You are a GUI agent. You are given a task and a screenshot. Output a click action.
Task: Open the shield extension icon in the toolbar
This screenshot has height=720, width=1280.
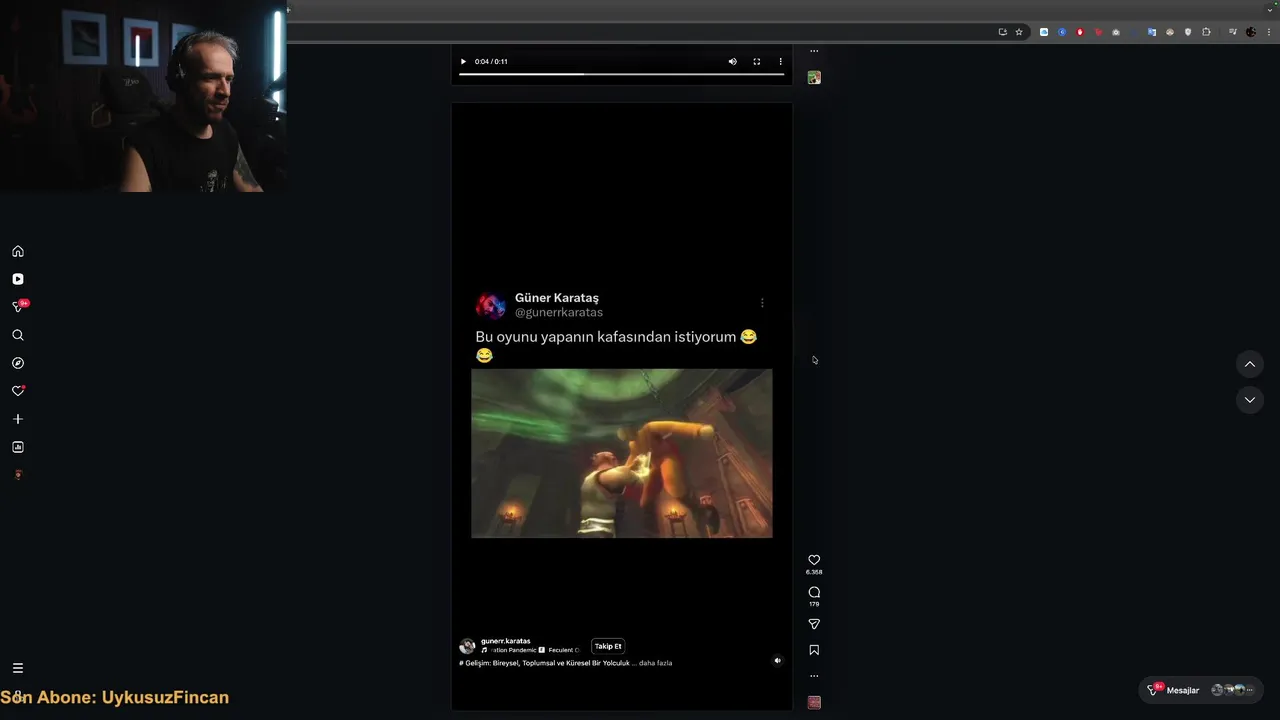click(x=1188, y=32)
